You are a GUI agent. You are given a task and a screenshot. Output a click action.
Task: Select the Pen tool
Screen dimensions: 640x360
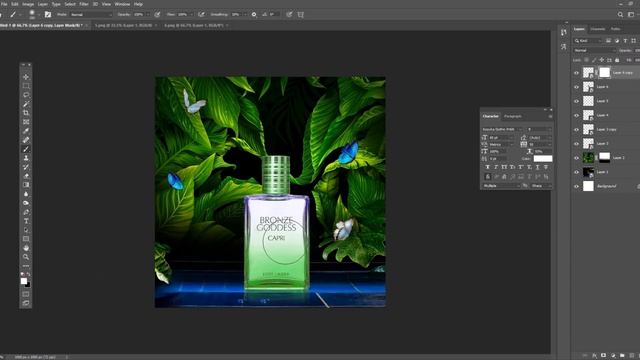coord(26,212)
